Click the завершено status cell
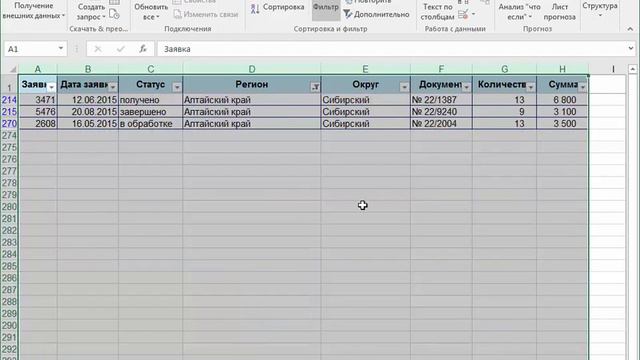Image resolution: width=640 pixels, height=360 pixels. click(x=151, y=112)
